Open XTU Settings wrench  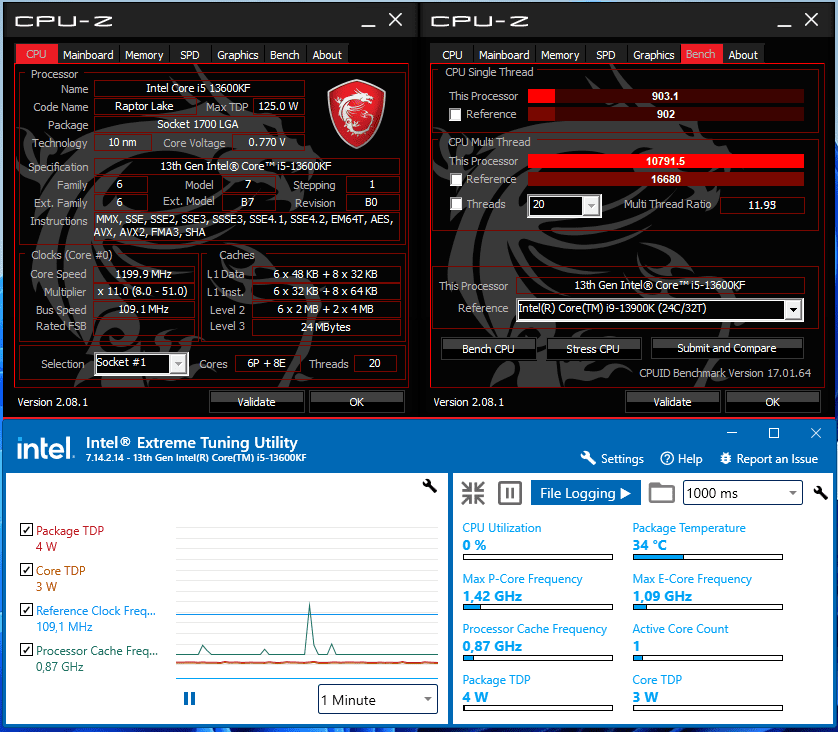click(612, 458)
